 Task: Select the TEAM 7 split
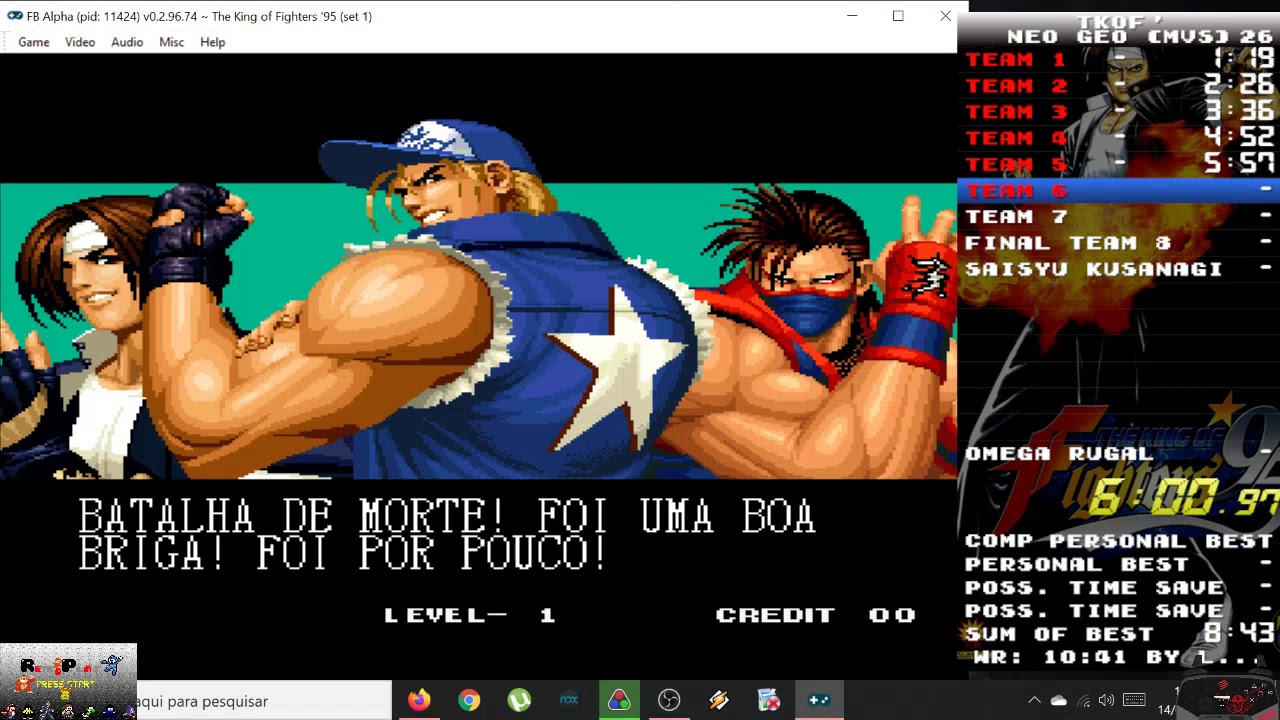[1118, 216]
